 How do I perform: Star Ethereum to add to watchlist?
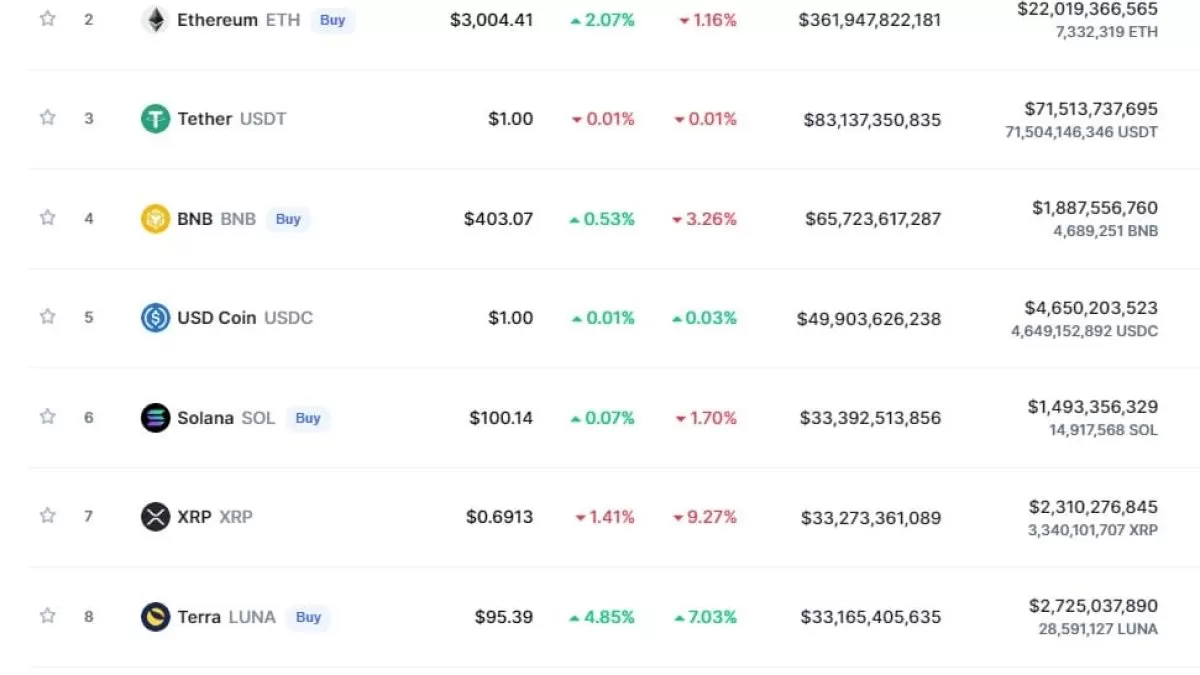47,18
